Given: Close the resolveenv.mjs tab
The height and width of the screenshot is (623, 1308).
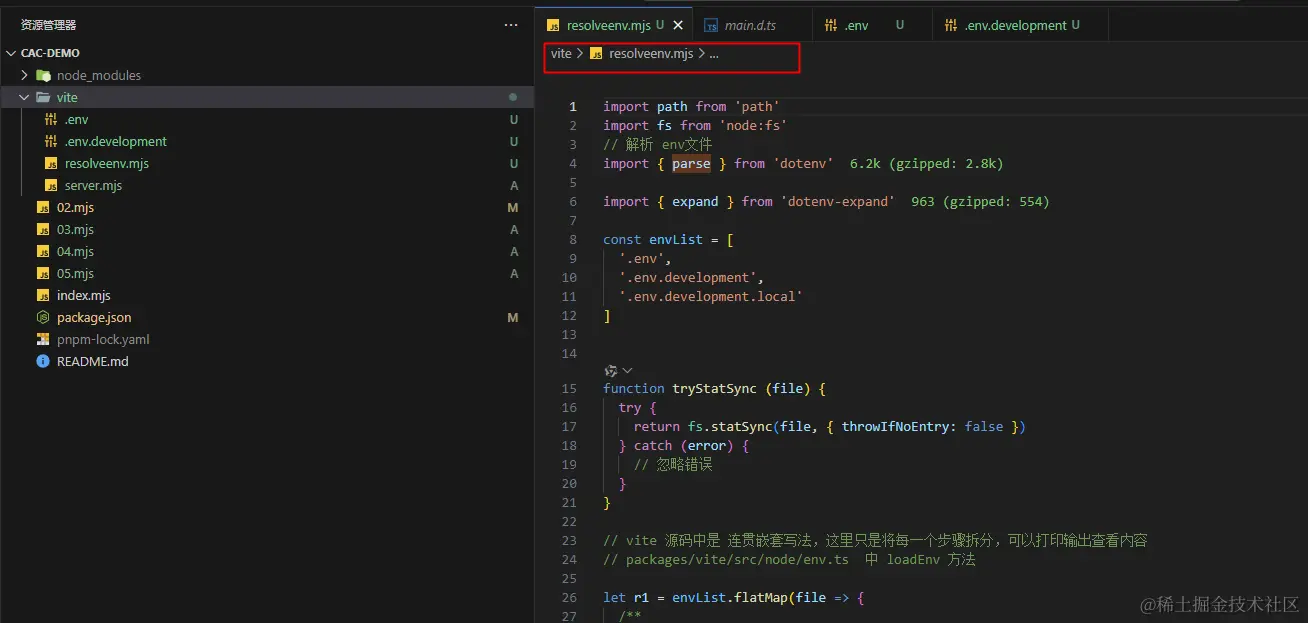Looking at the screenshot, I should [679, 25].
